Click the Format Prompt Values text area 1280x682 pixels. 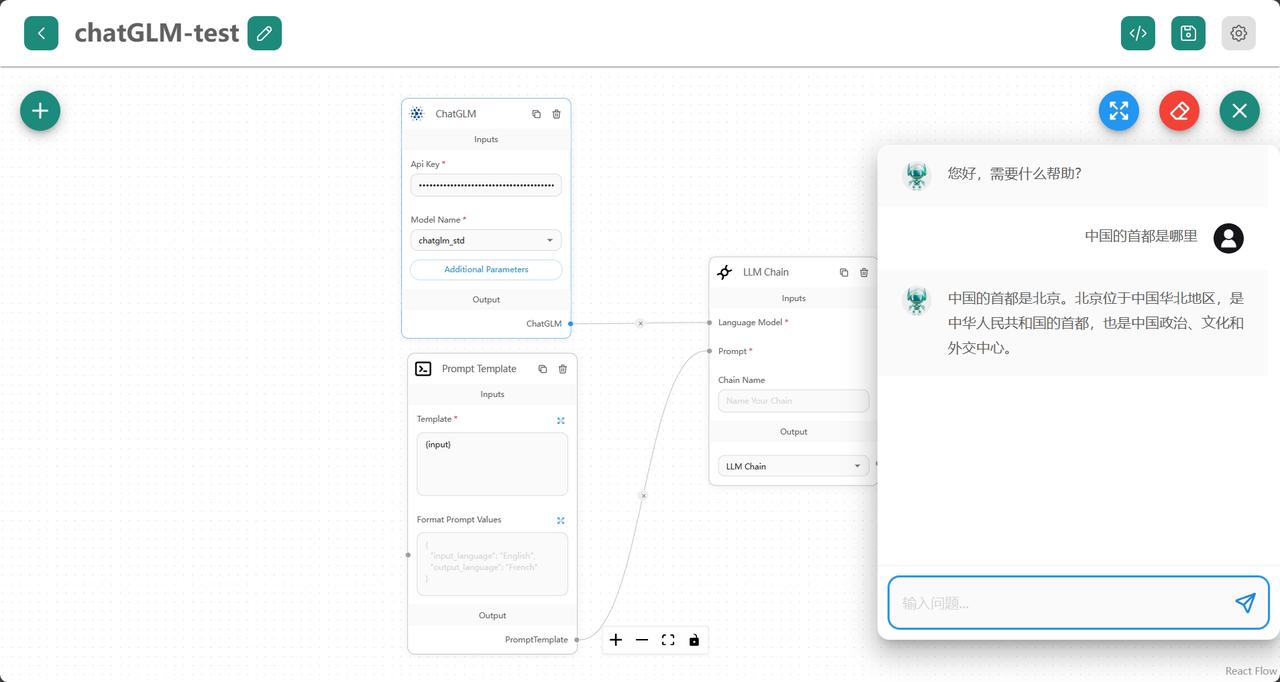point(492,564)
